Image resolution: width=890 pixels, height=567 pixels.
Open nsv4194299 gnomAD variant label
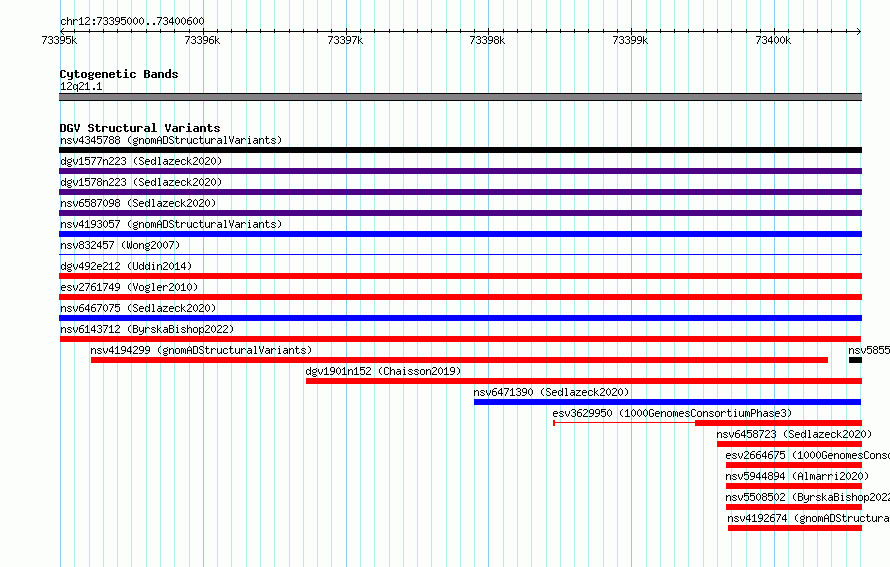[201, 350]
